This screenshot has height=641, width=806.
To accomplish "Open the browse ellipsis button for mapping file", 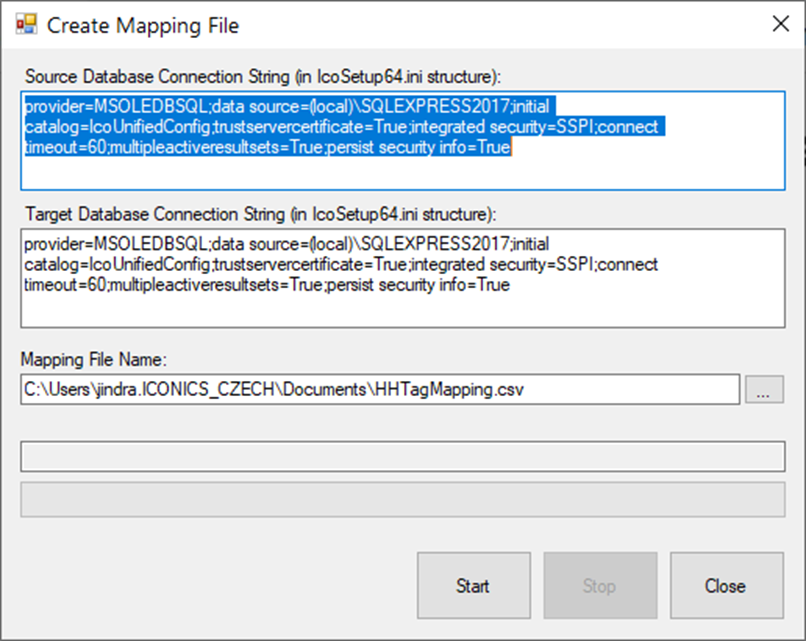I will click(x=764, y=390).
